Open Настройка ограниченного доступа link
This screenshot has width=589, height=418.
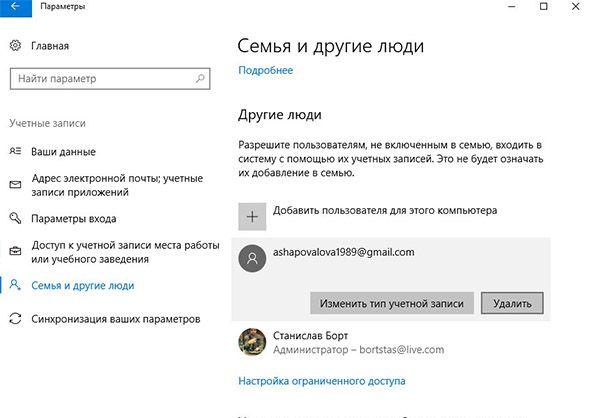pos(322,381)
